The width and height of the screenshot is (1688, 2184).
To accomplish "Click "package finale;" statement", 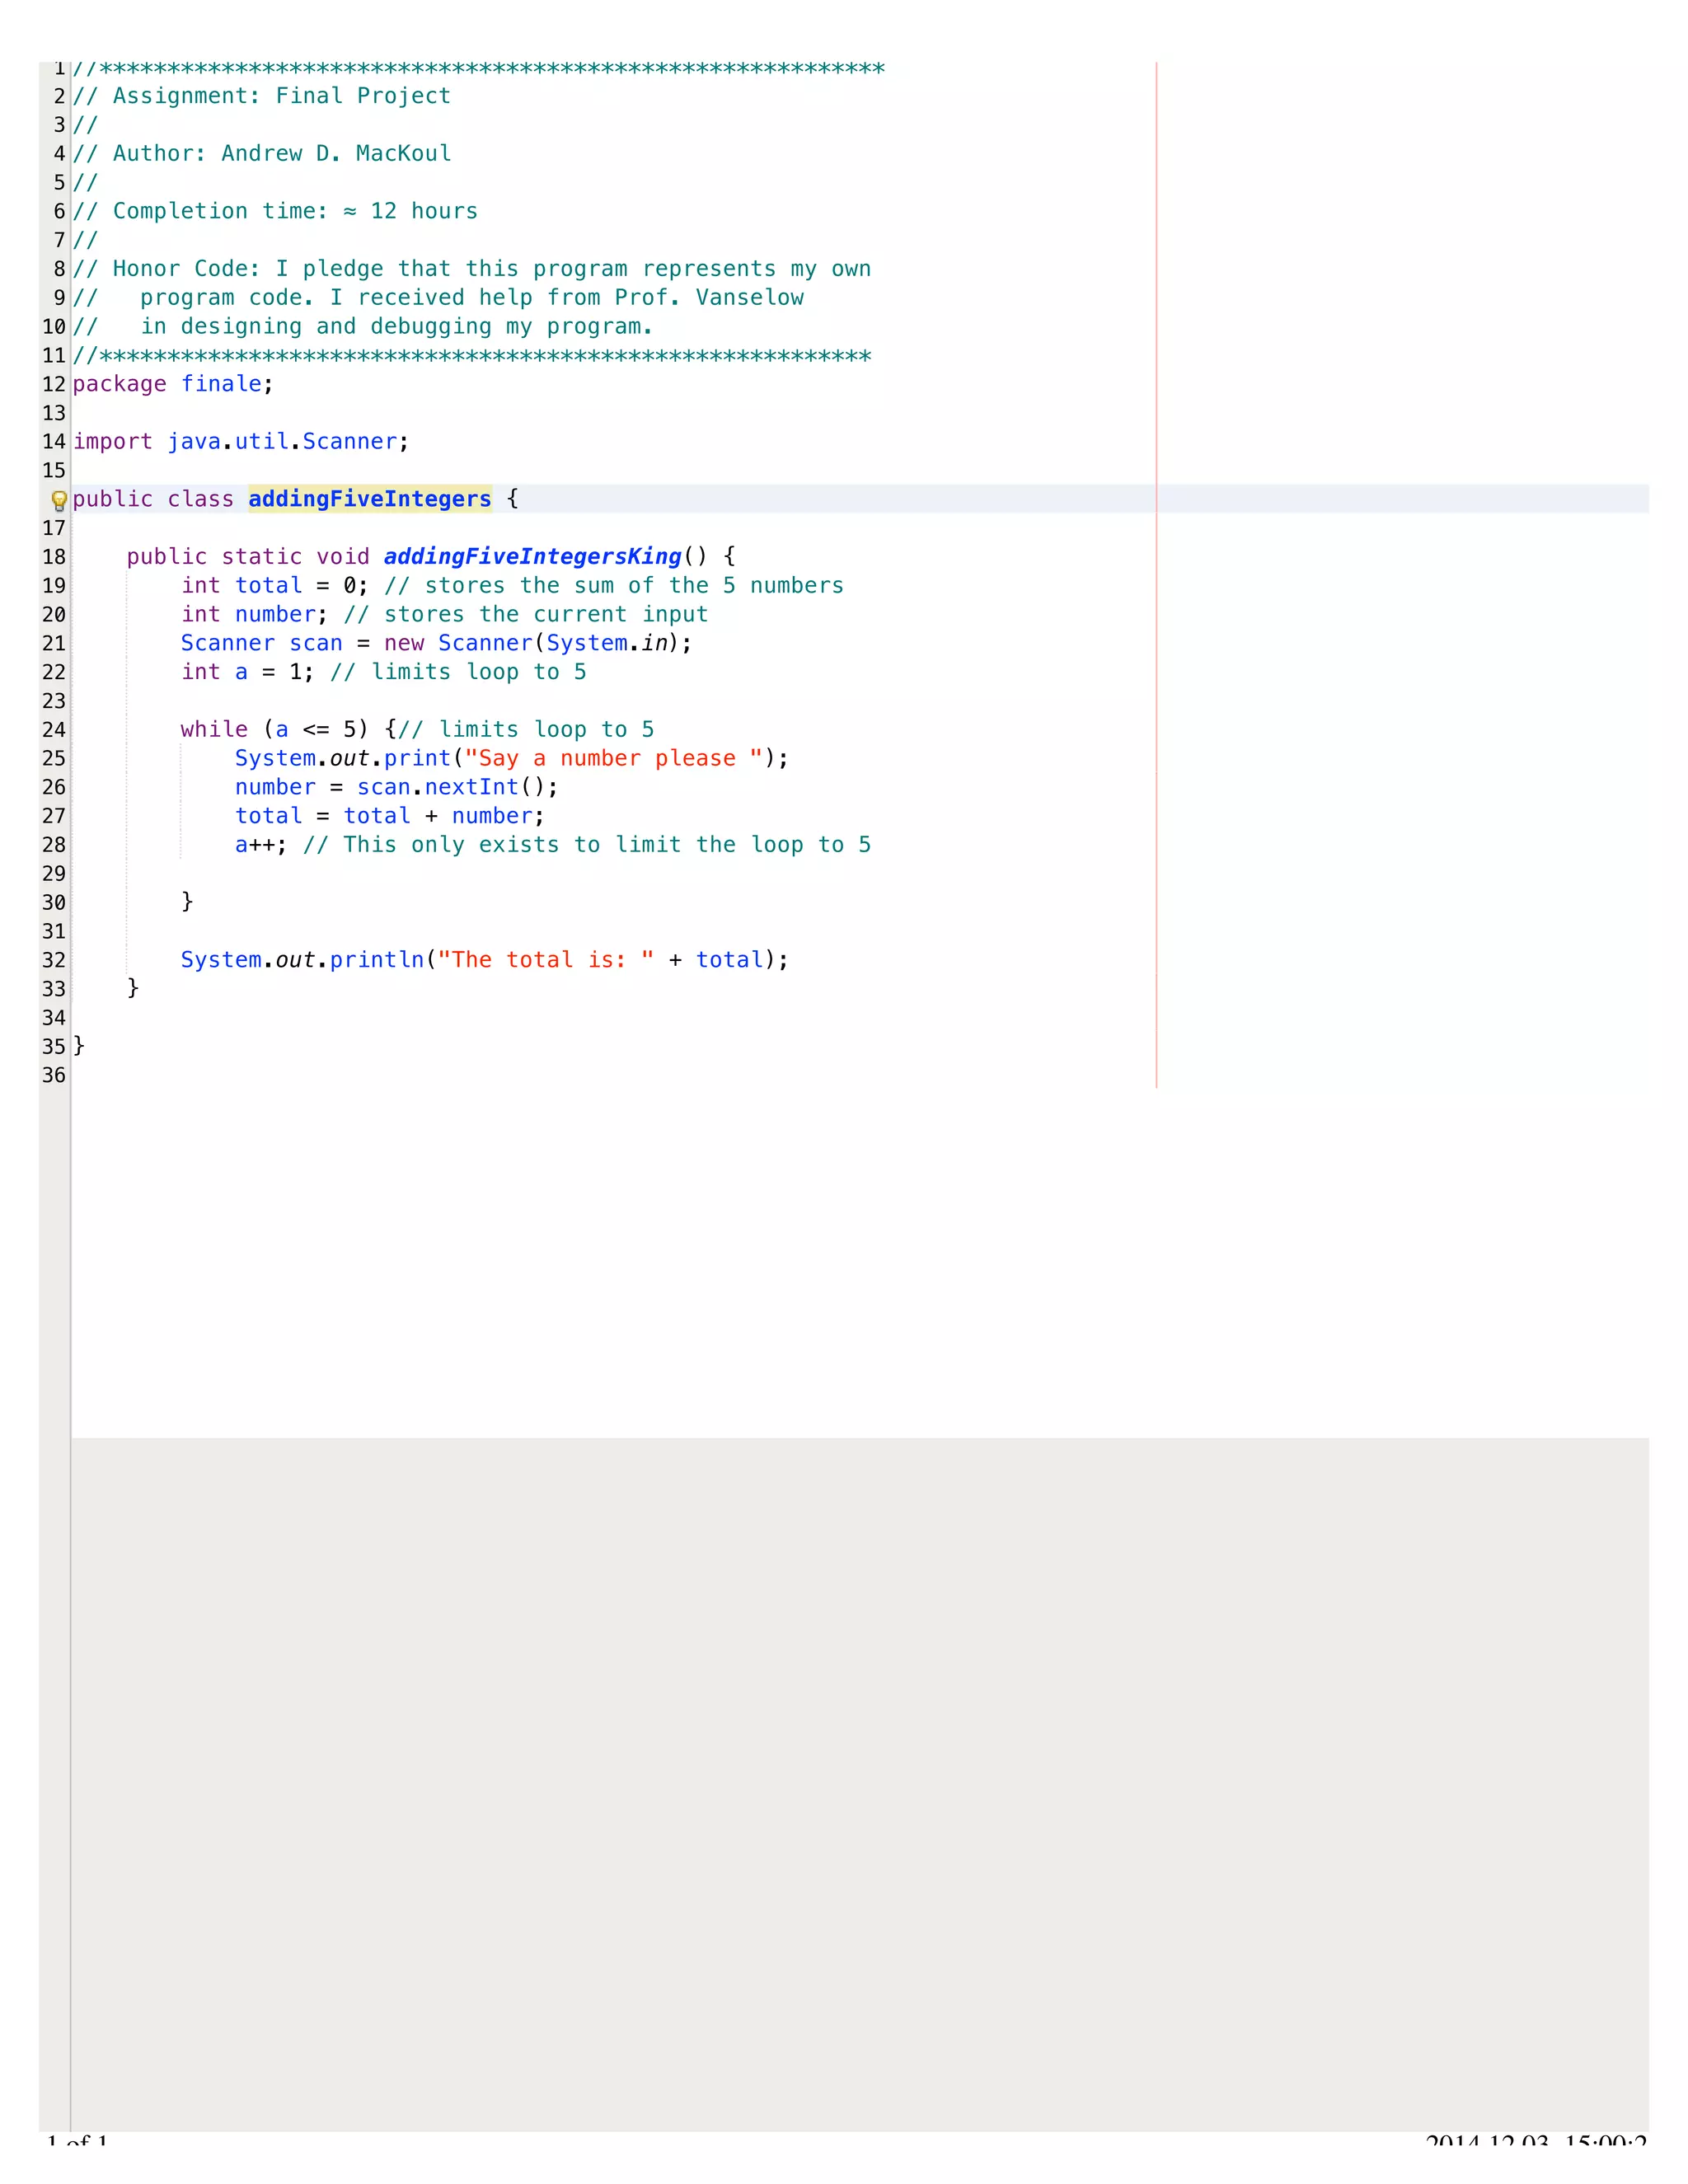I will click(173, 384).
